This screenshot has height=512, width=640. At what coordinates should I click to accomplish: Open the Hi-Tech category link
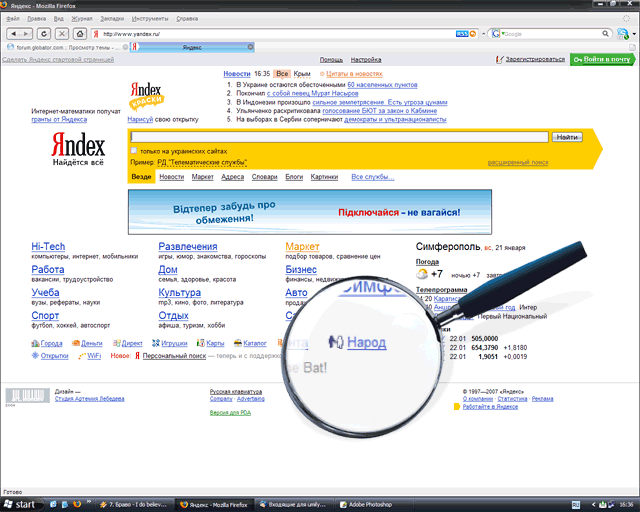[48, 247]
